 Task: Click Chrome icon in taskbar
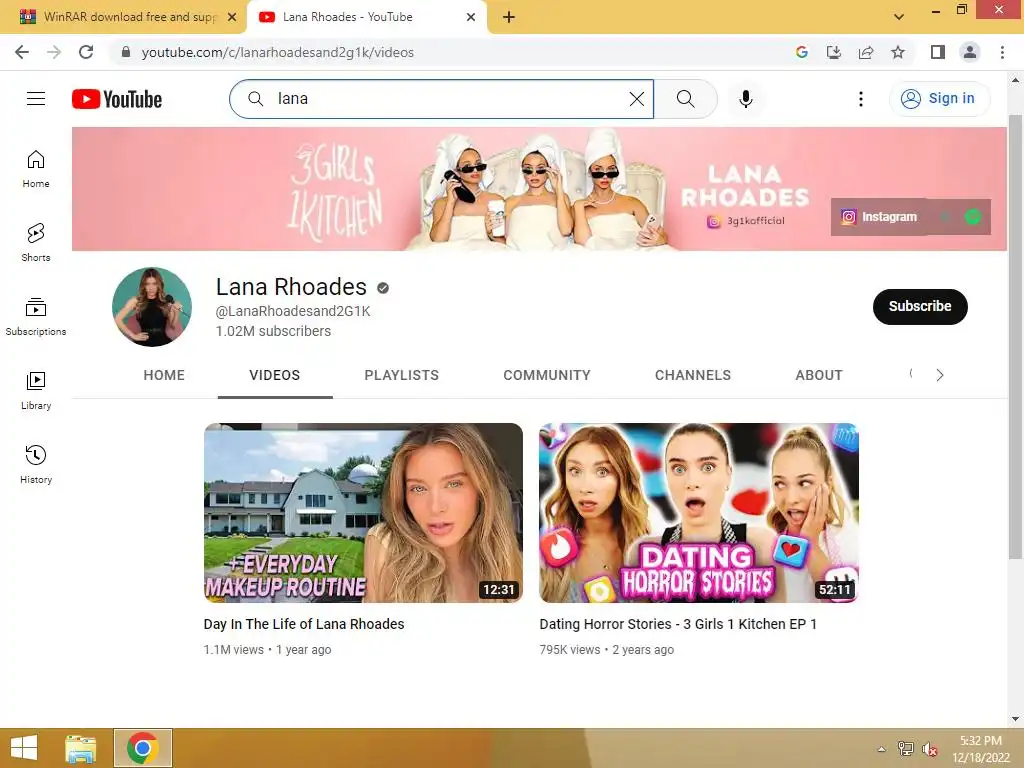pos(143,748)
